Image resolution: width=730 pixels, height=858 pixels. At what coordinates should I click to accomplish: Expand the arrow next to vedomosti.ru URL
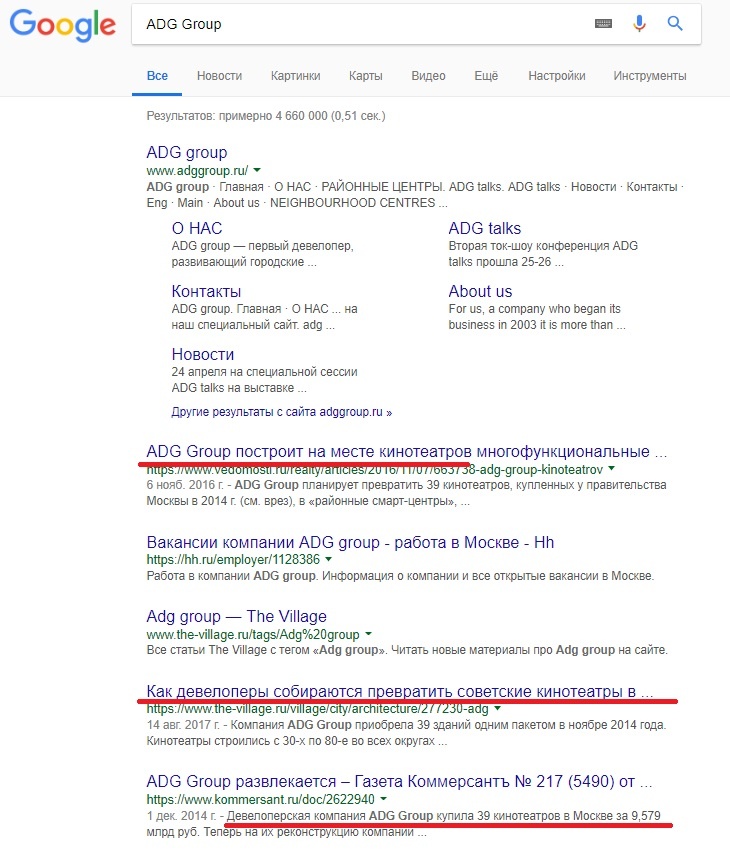tap(611, 469)
